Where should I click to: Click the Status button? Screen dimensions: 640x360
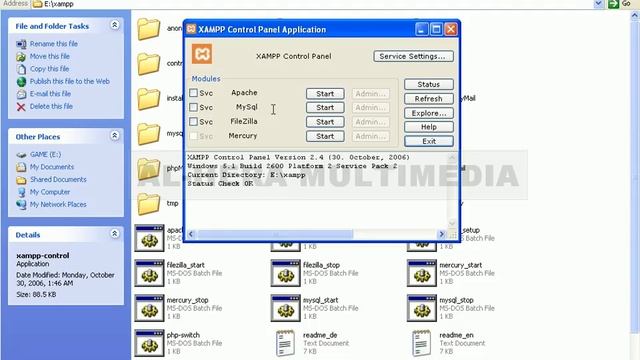point(429,84)
